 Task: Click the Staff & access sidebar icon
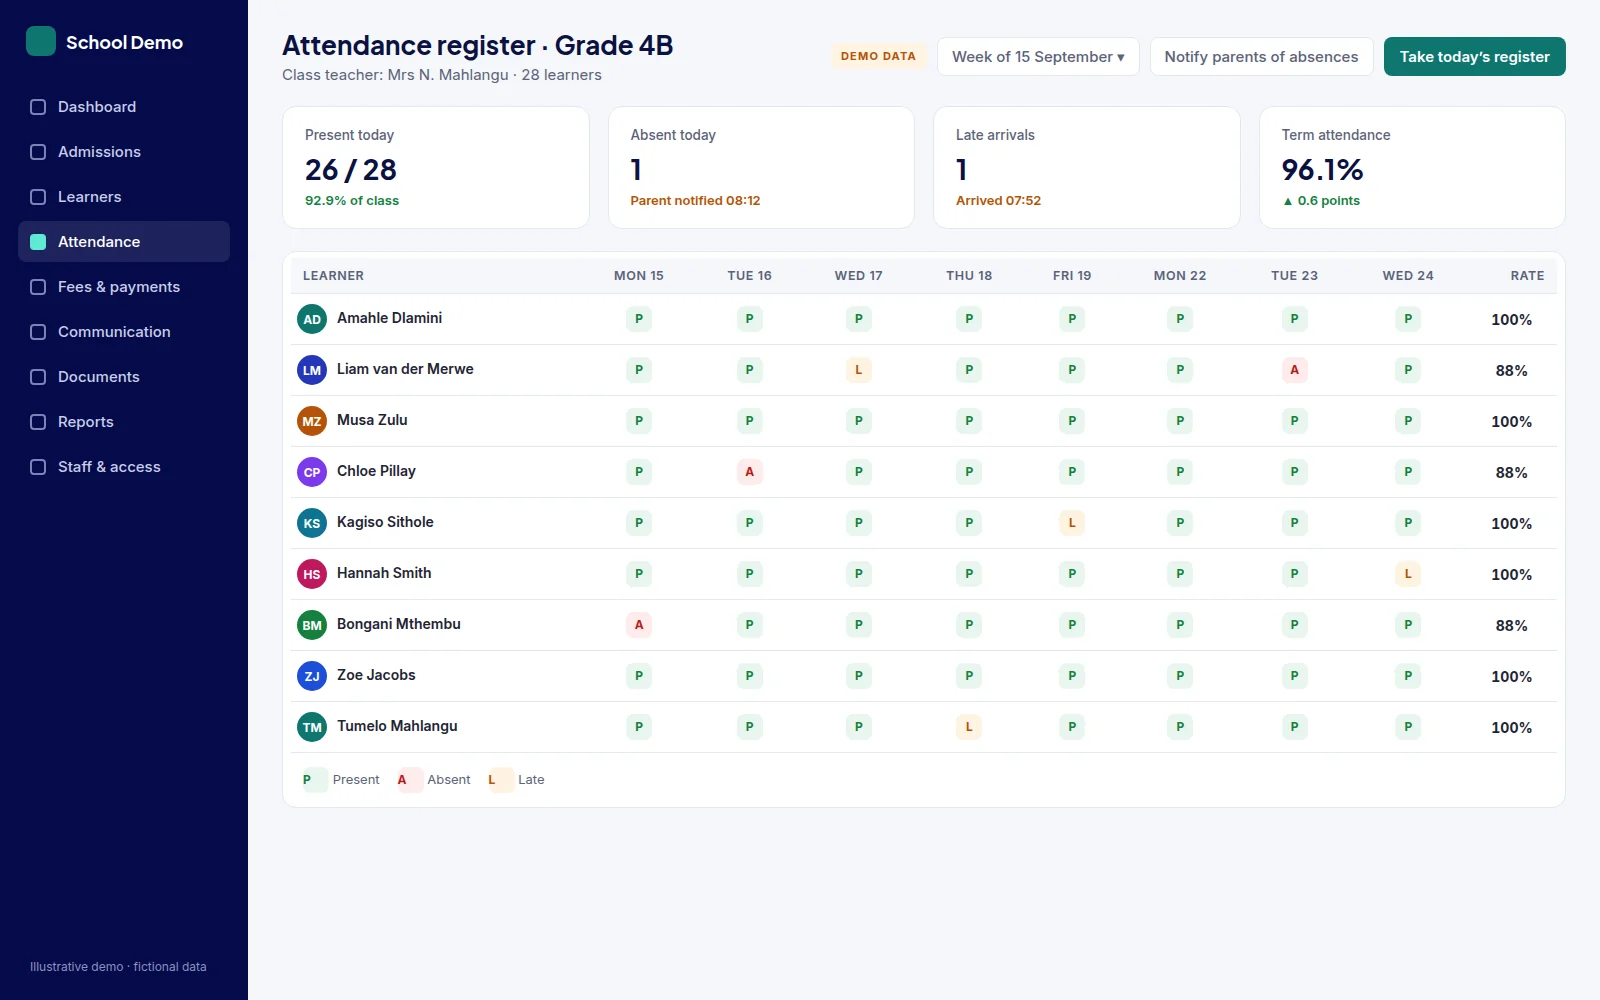tap(38, 467)
